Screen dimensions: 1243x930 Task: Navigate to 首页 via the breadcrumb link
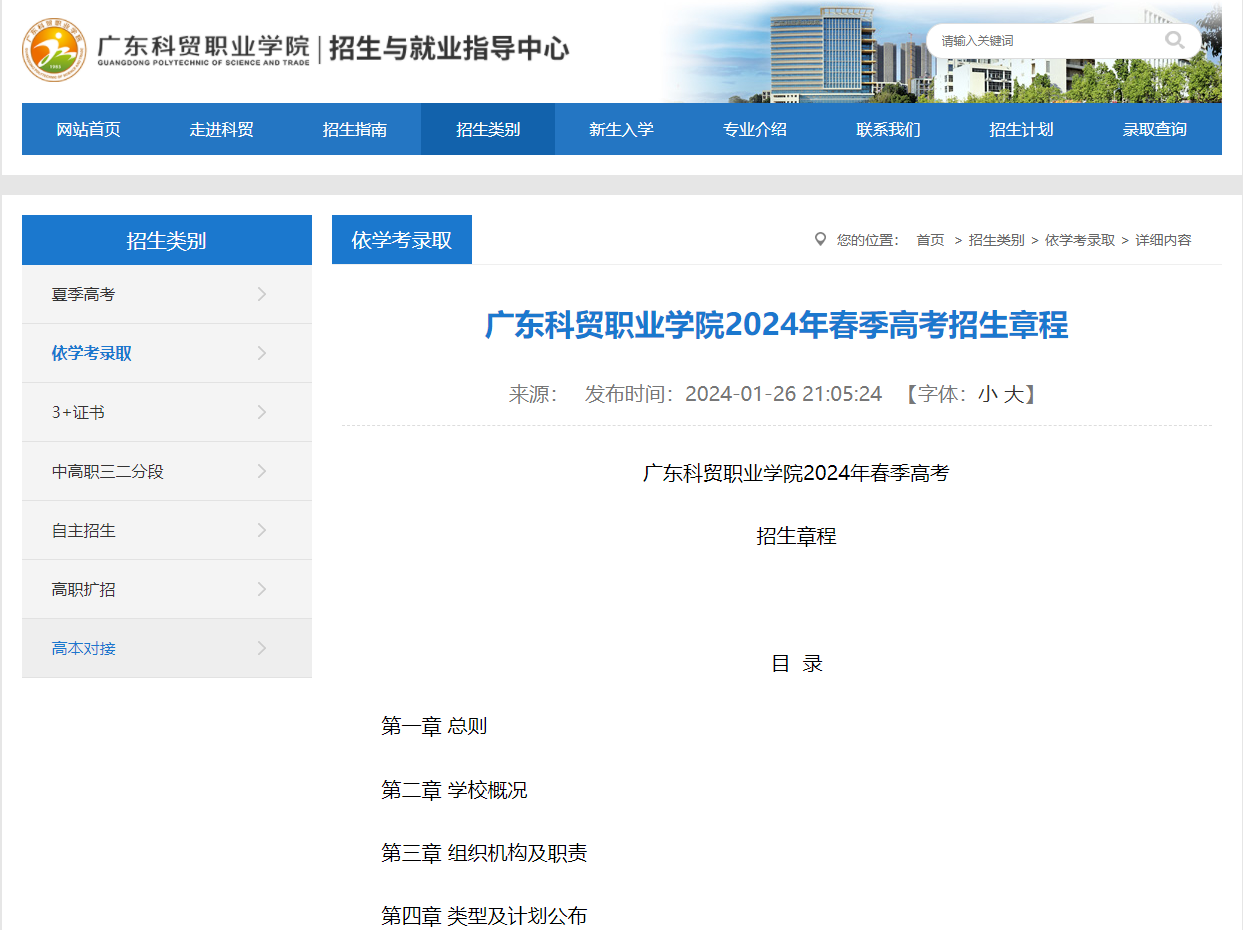click(928, 239)
